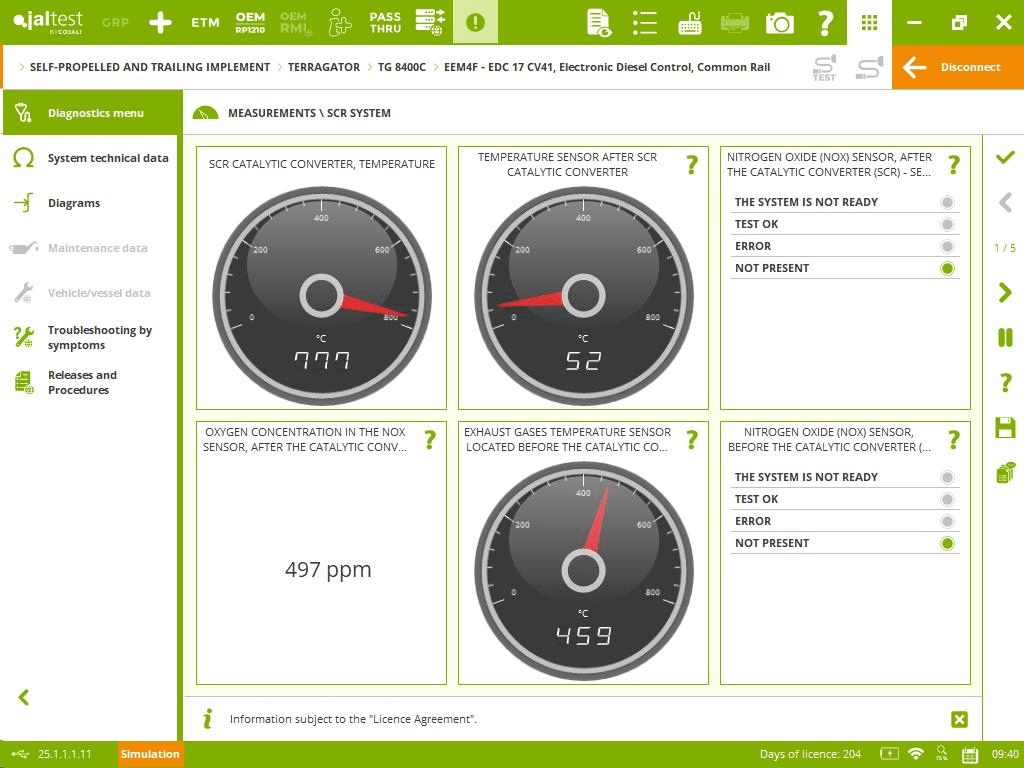
Task: Click the Disconnect button
Action: coord(957,67)
